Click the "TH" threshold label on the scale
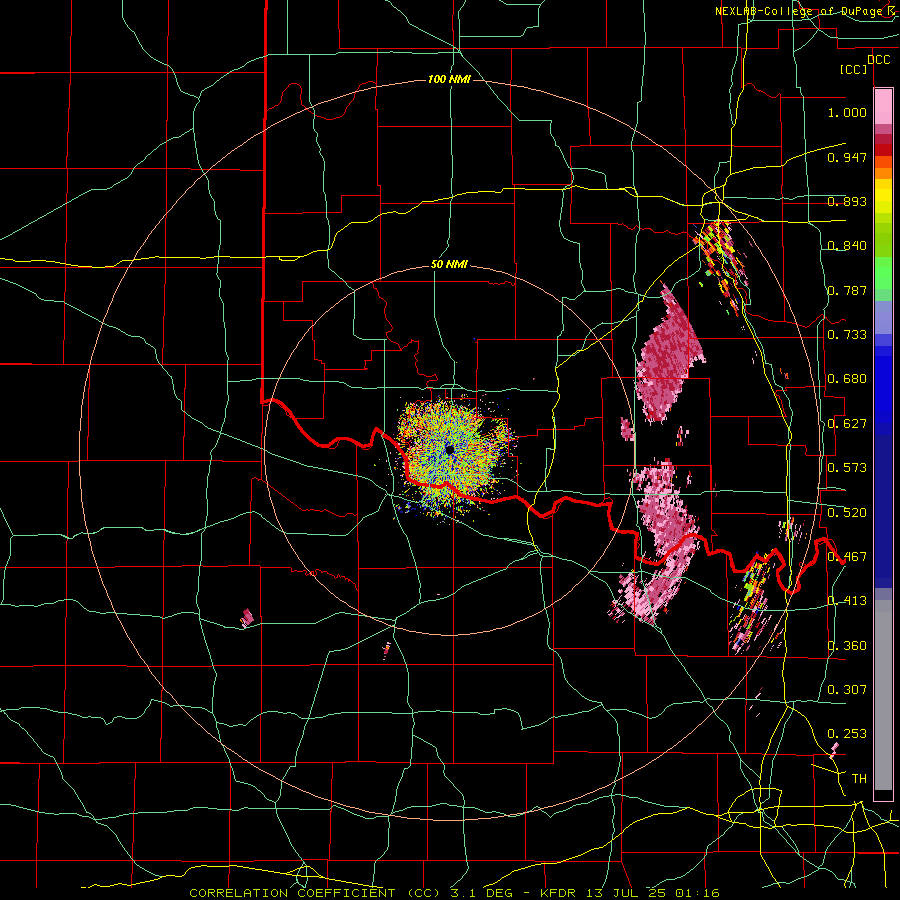 859,779
